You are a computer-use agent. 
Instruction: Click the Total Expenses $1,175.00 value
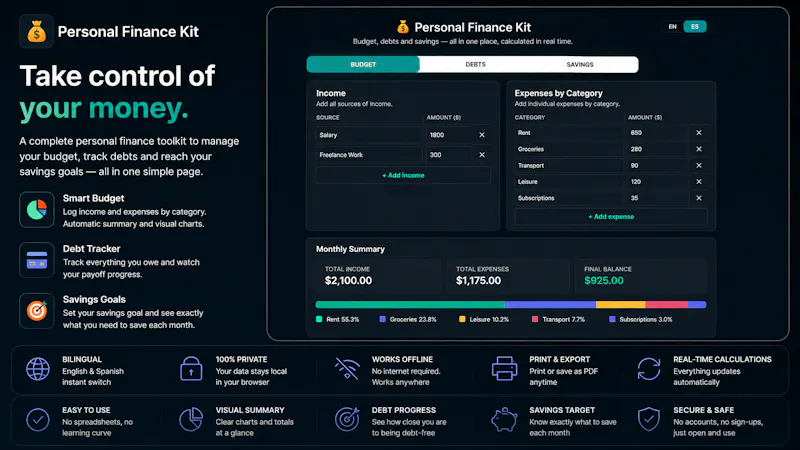tap(478, 281)
